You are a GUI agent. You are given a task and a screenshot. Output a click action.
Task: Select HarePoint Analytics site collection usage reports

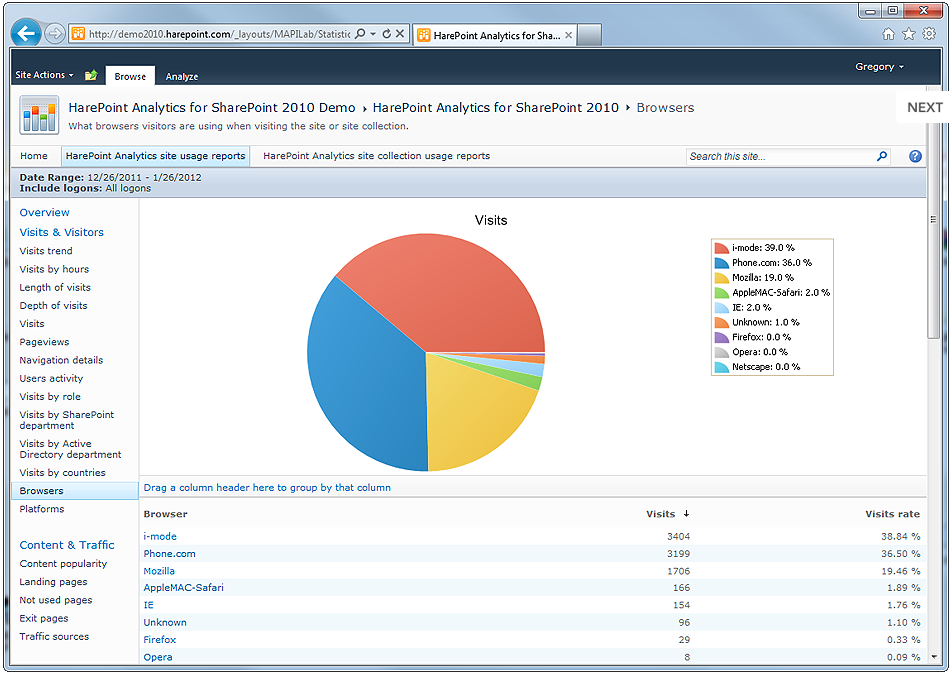click(376, 156)
